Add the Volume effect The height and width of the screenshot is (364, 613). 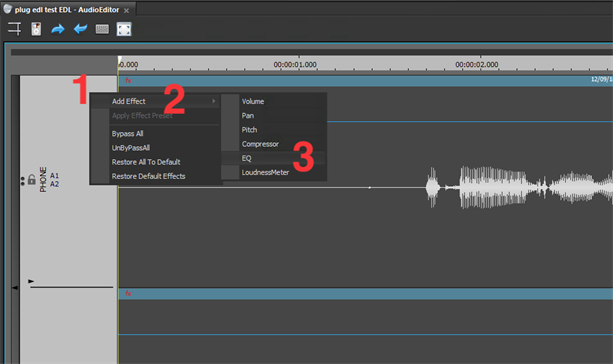point(253,101)
